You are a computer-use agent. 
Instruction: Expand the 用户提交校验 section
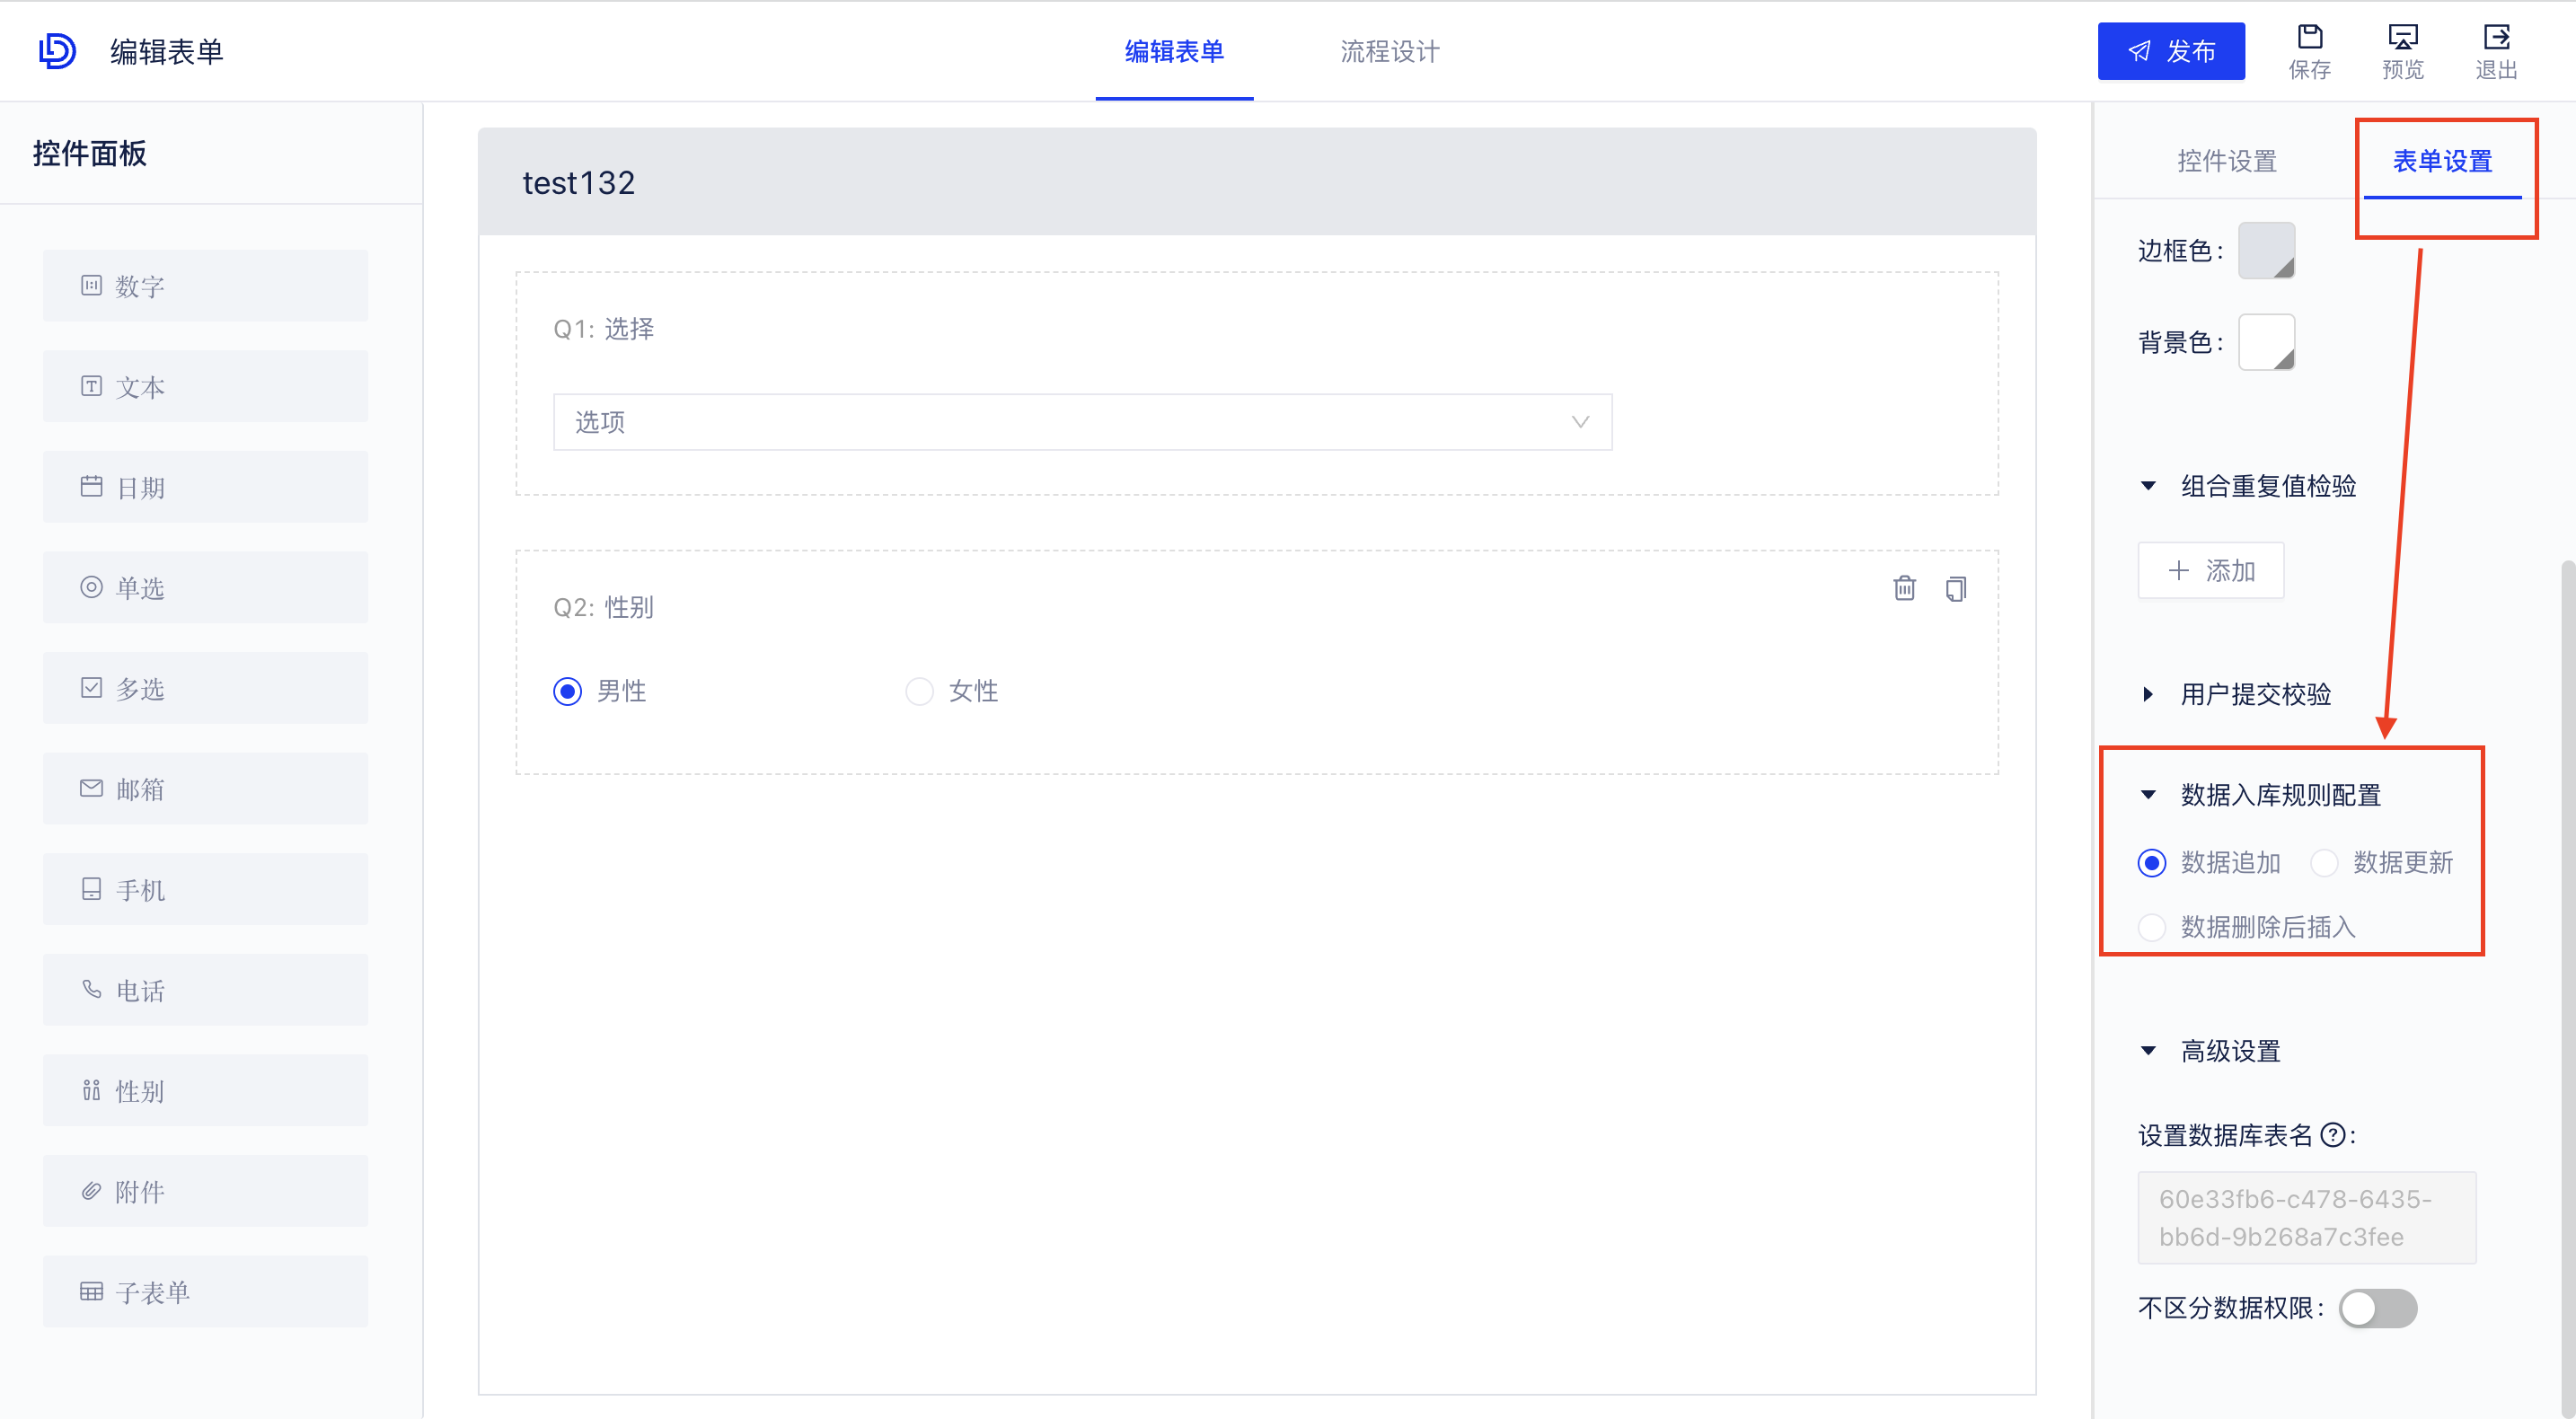pyautogui.click(x=2147, y=694)
